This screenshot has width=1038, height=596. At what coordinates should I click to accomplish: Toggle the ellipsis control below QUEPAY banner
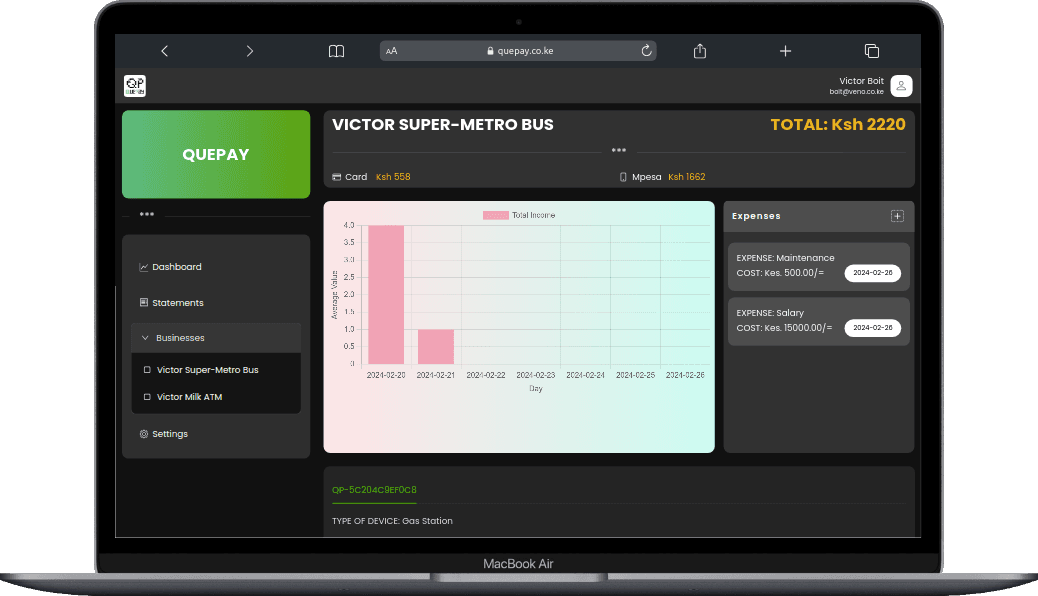click(x=146, y=214)
